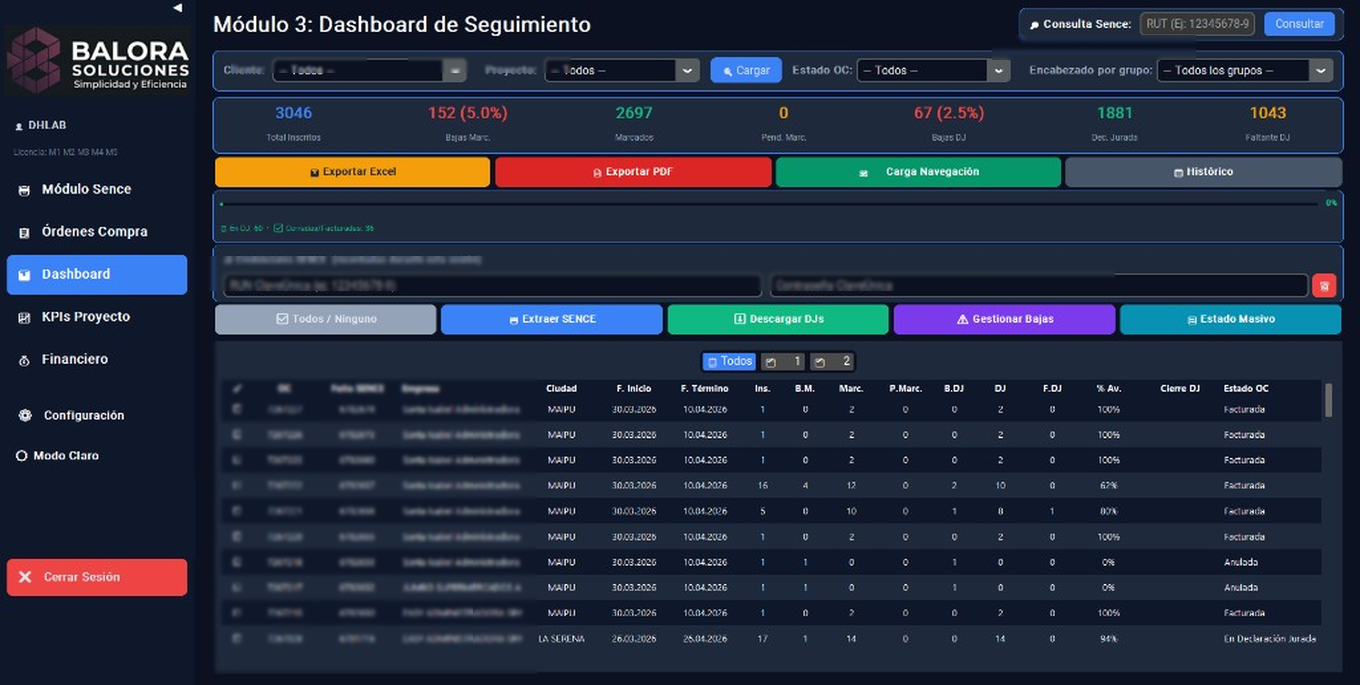This screenshot has width=1360, height=685.
Task: Click the P.Marc. column header
Action: tap(905, 388)
